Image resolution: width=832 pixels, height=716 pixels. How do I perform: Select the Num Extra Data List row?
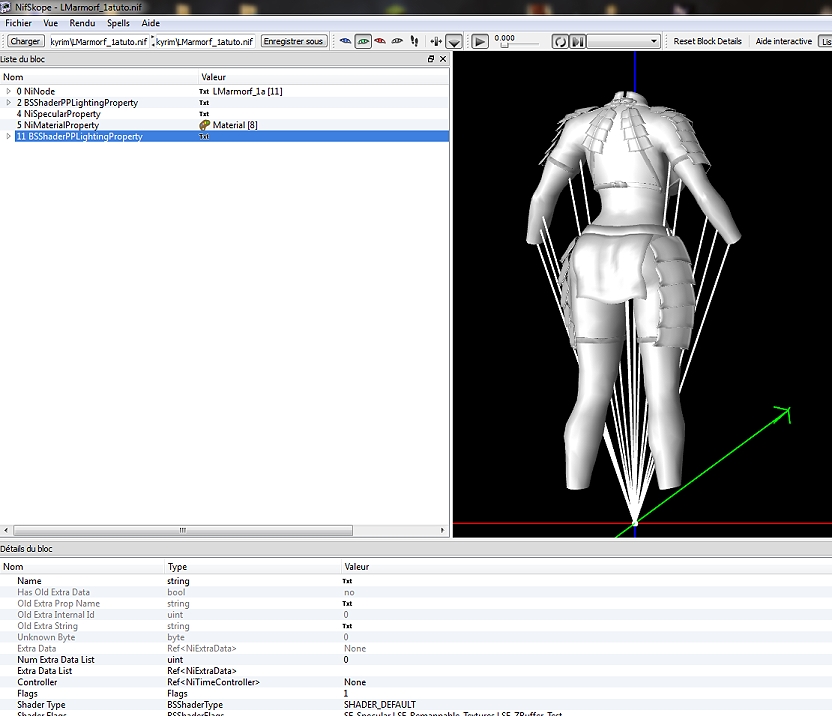coord(416,660)
